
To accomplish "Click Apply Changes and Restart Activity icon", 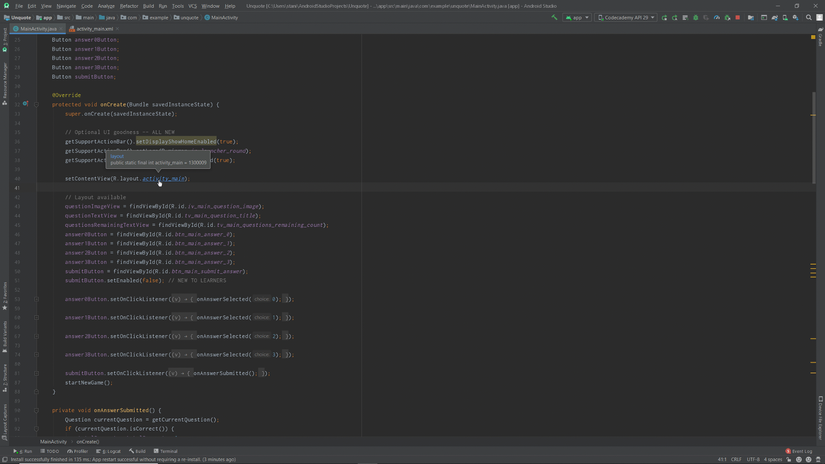I will point(675,17).
